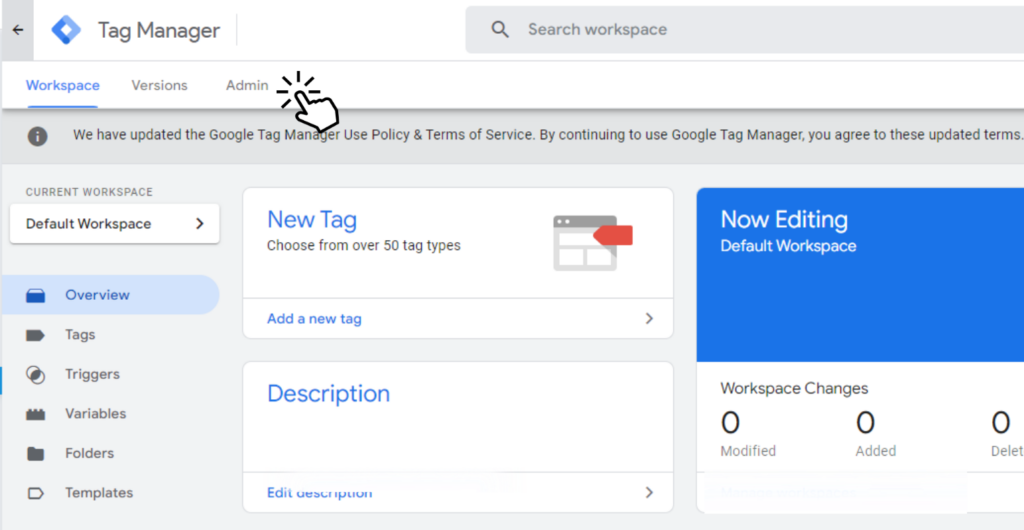
Task: Click 'Choose from over 50 tag types'
Action: (x=364, y=246)
